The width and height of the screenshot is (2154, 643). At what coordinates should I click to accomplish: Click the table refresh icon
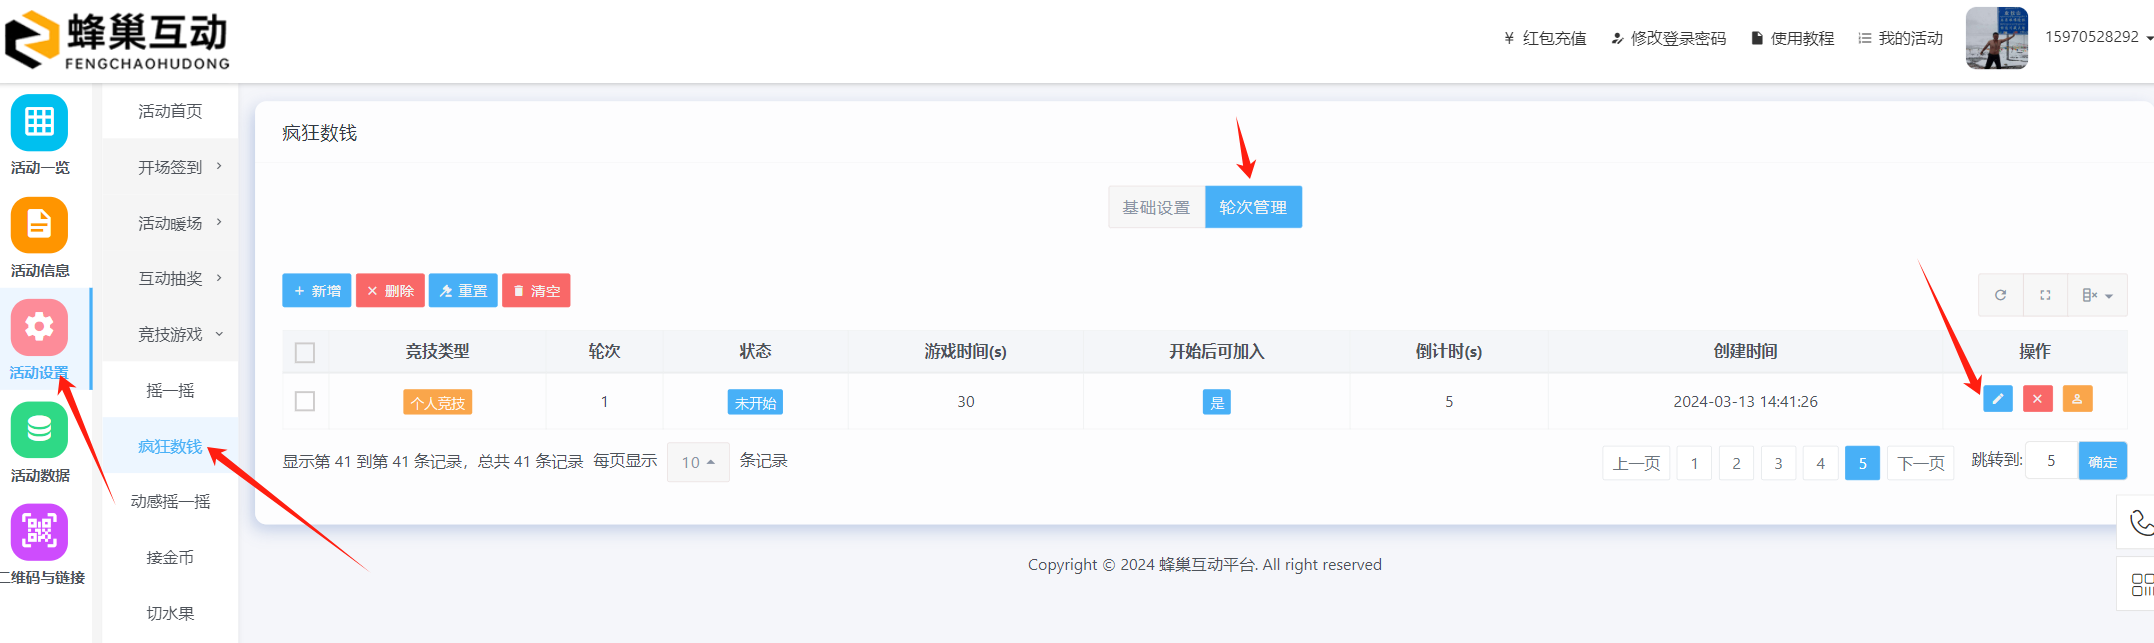tap(2001, 295)
